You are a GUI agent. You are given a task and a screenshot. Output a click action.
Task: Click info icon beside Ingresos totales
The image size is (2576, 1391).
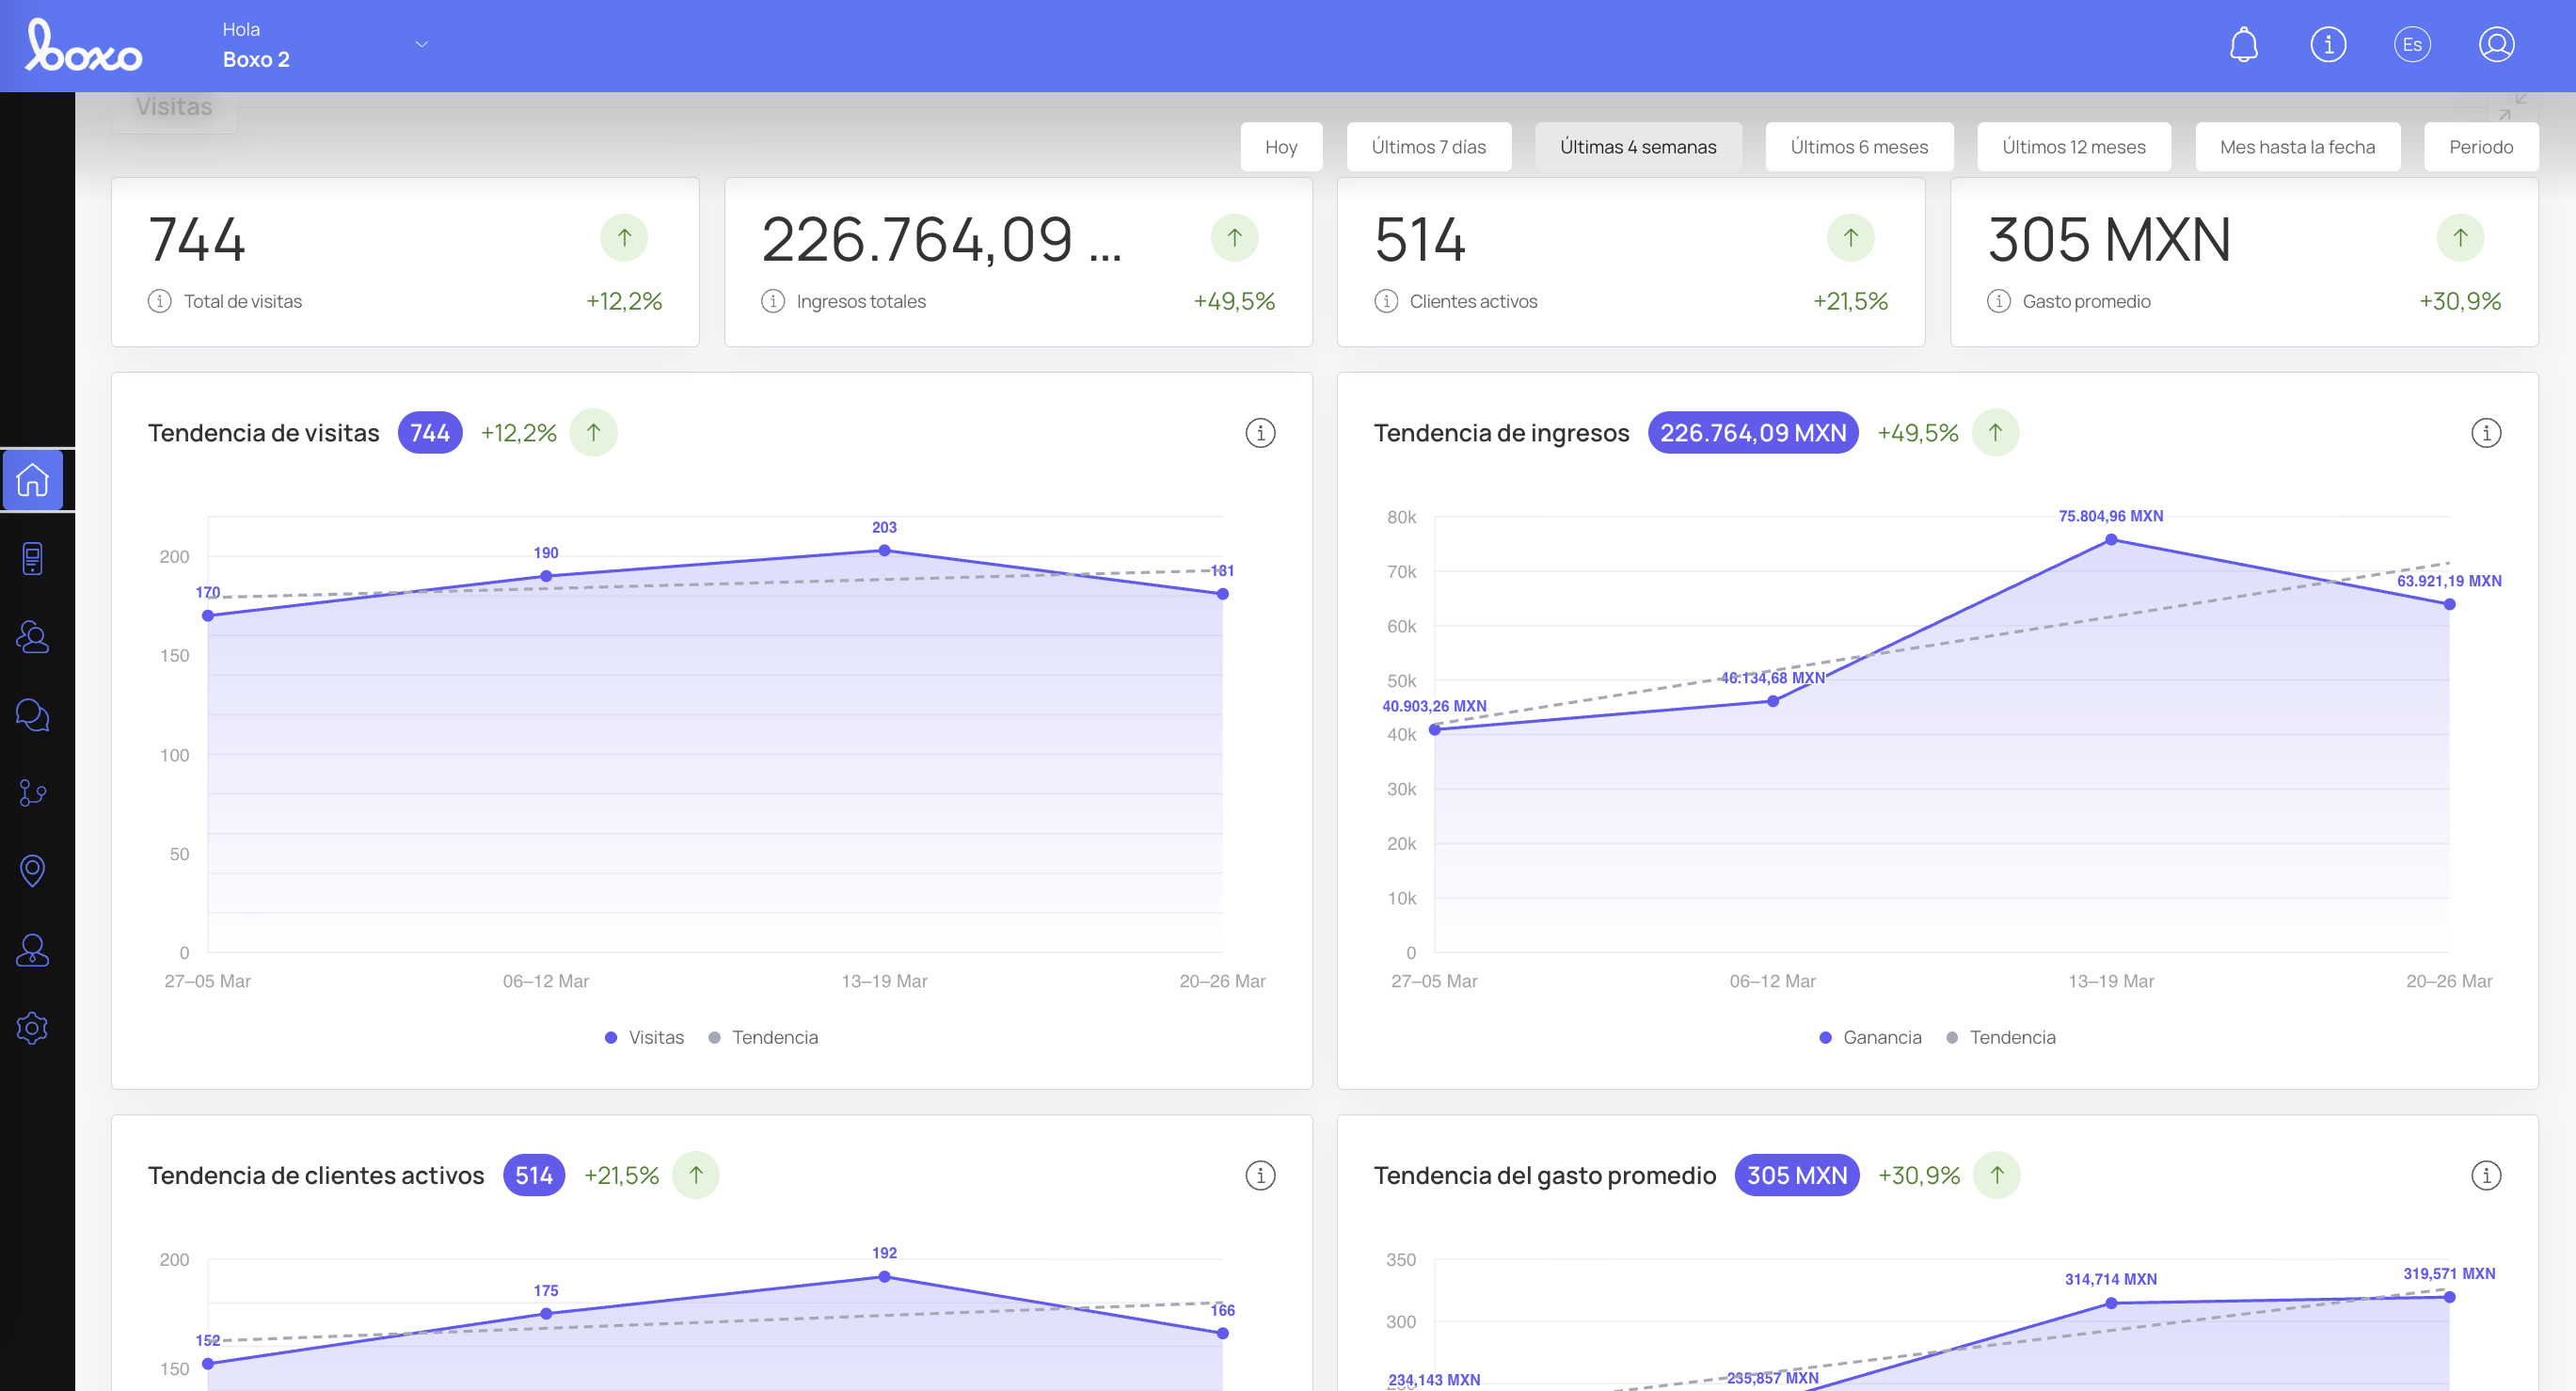773,301
